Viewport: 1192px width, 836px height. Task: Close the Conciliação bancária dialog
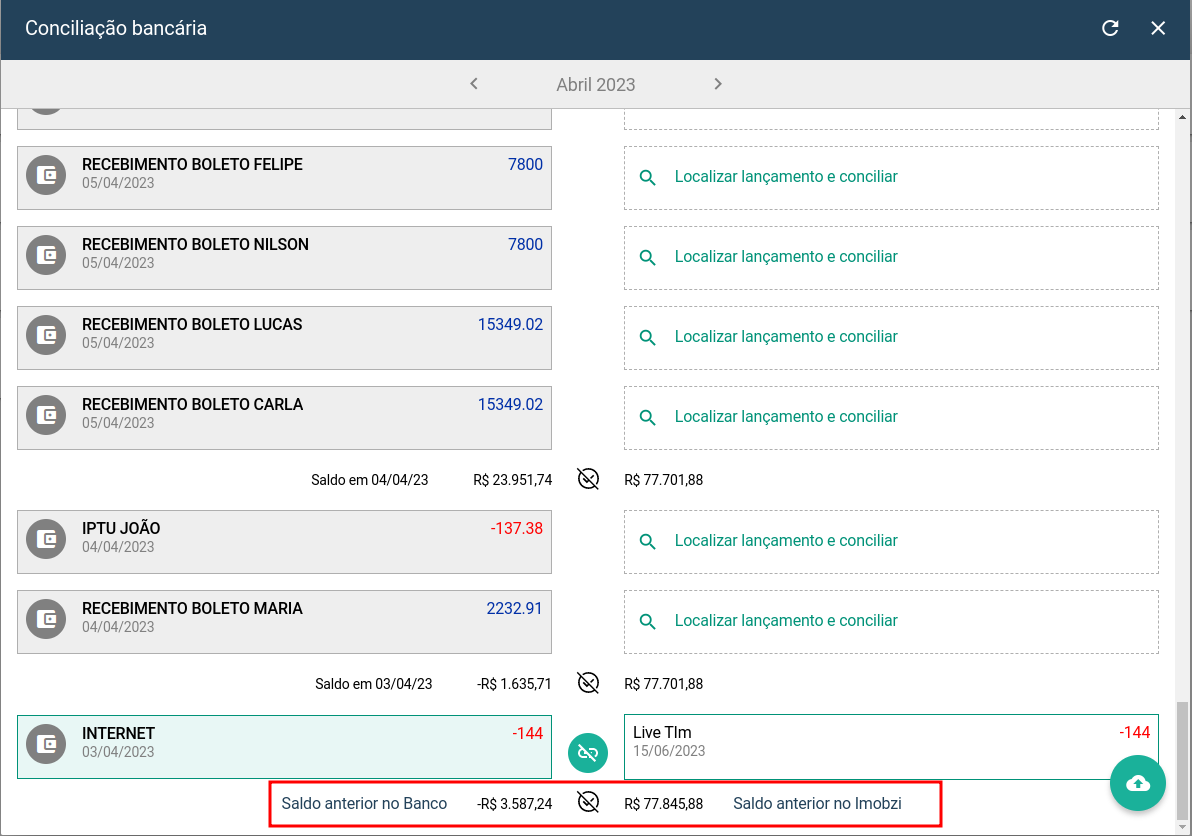(1158, 28)
